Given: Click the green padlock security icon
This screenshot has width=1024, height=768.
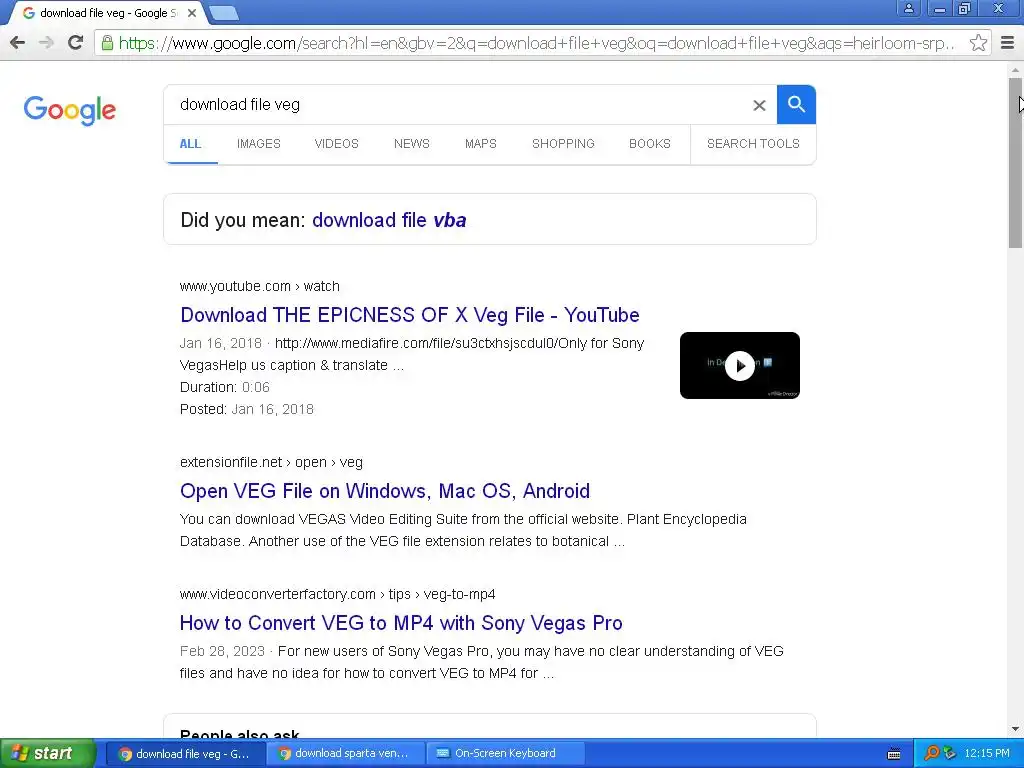Looking at the screenshot, I should [107, 43].
